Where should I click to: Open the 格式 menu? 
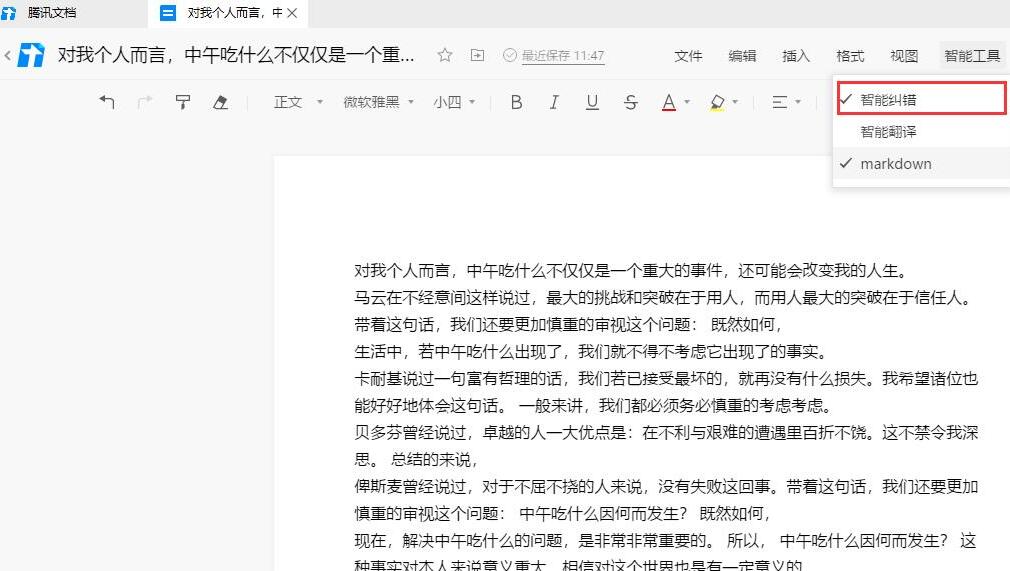[850, 56]
